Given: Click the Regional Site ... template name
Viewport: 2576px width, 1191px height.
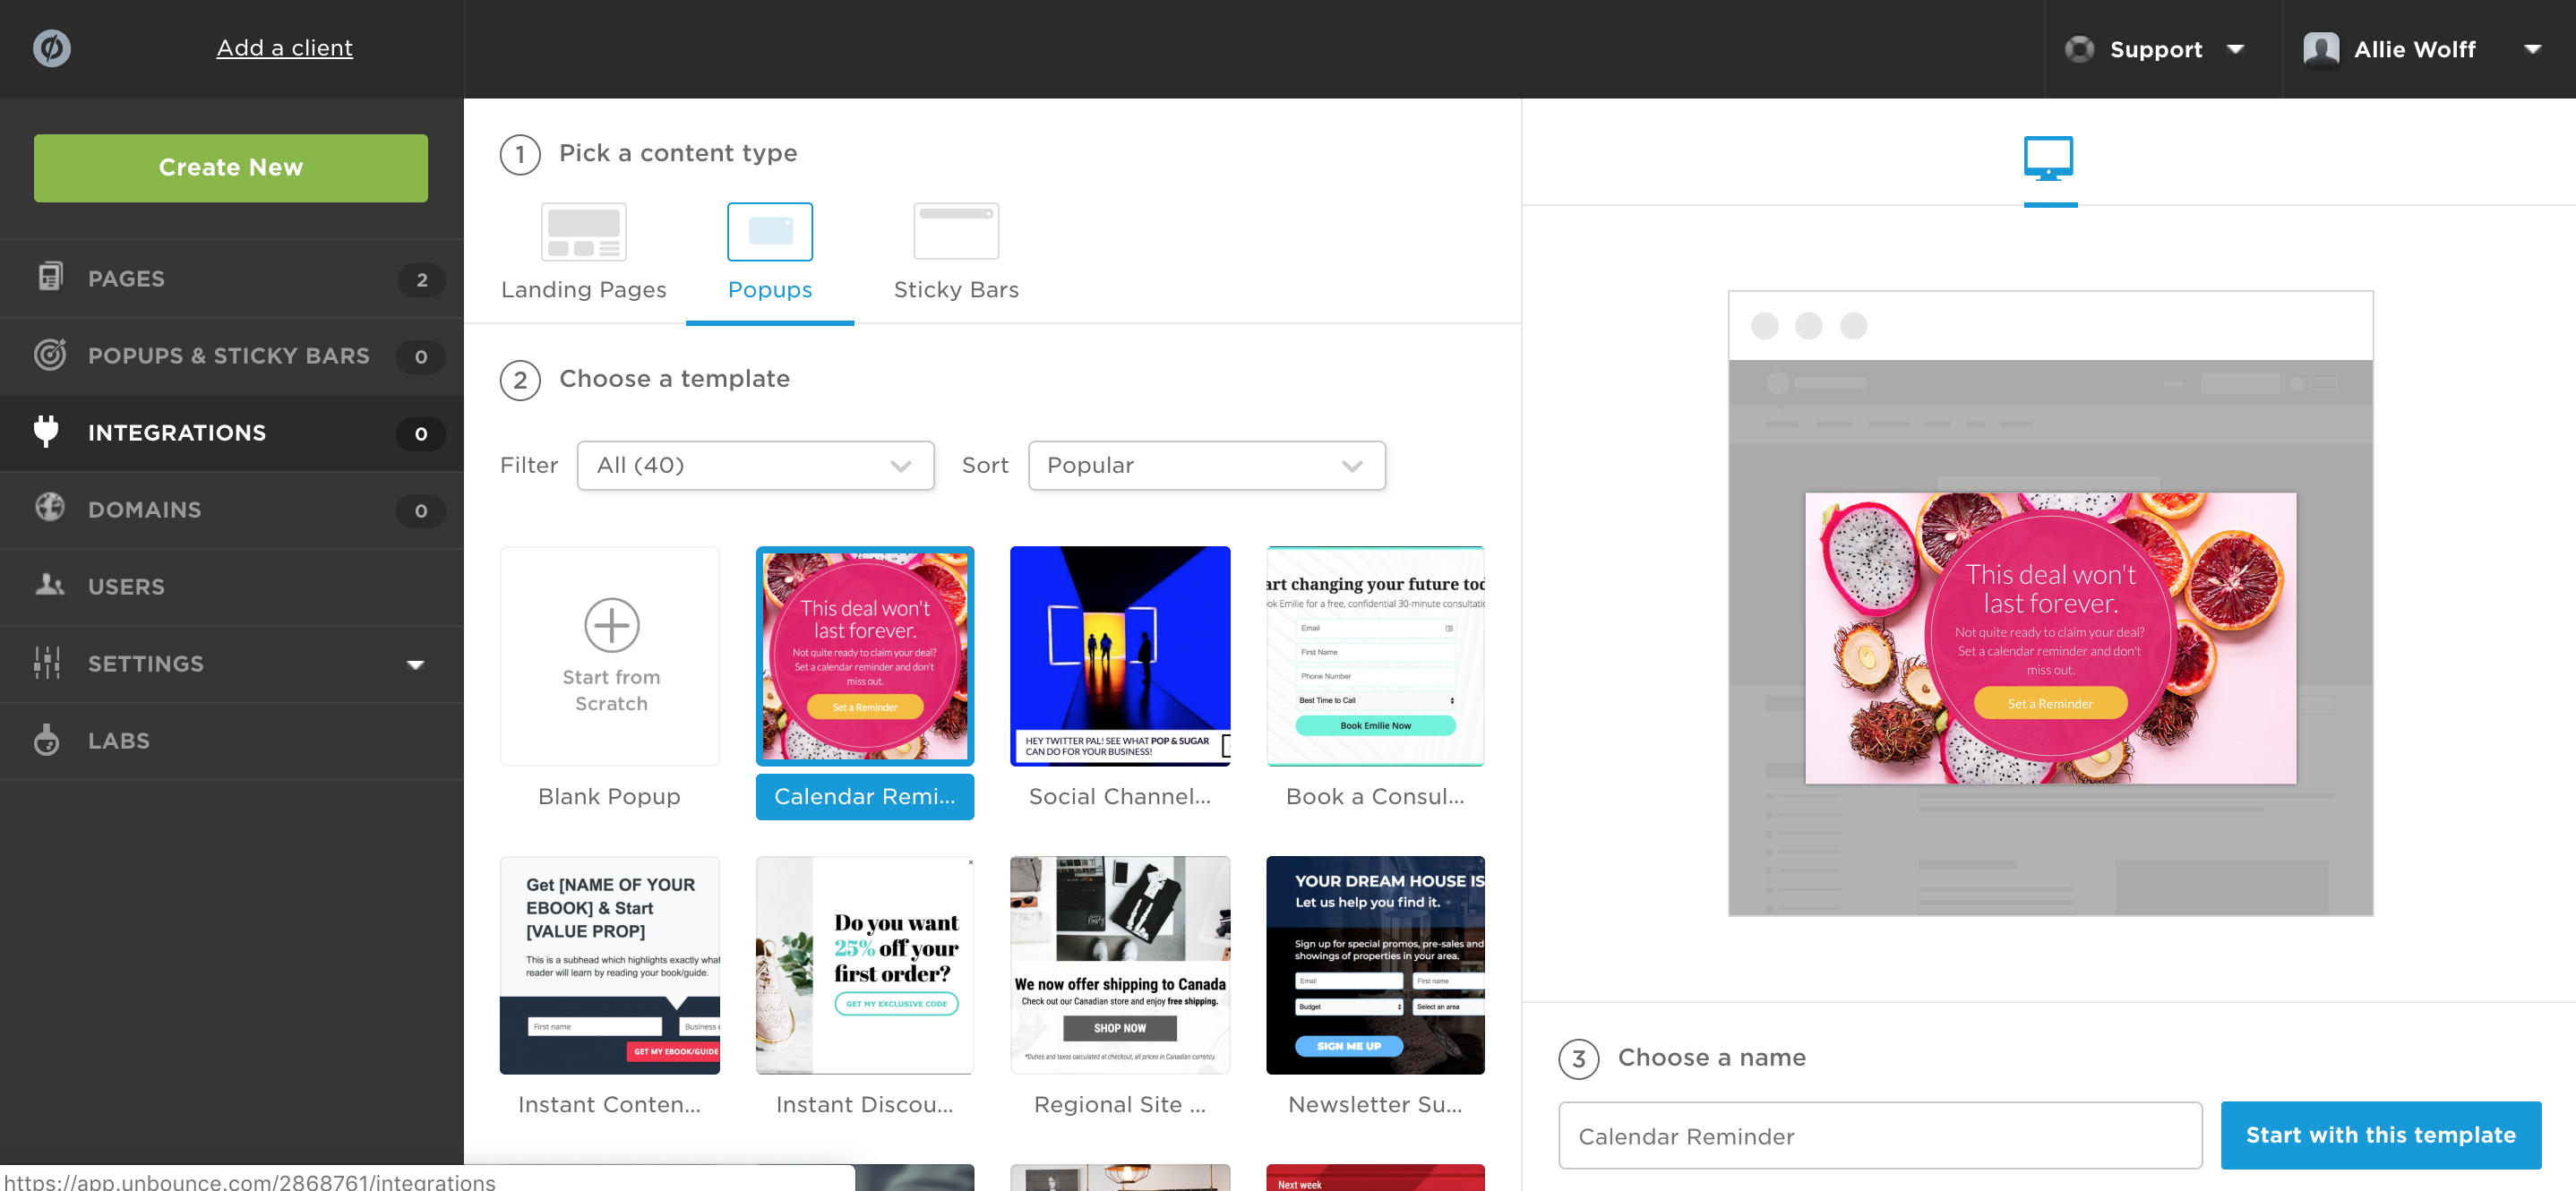Looking at the screenshot, I should pos(1120,1105).
